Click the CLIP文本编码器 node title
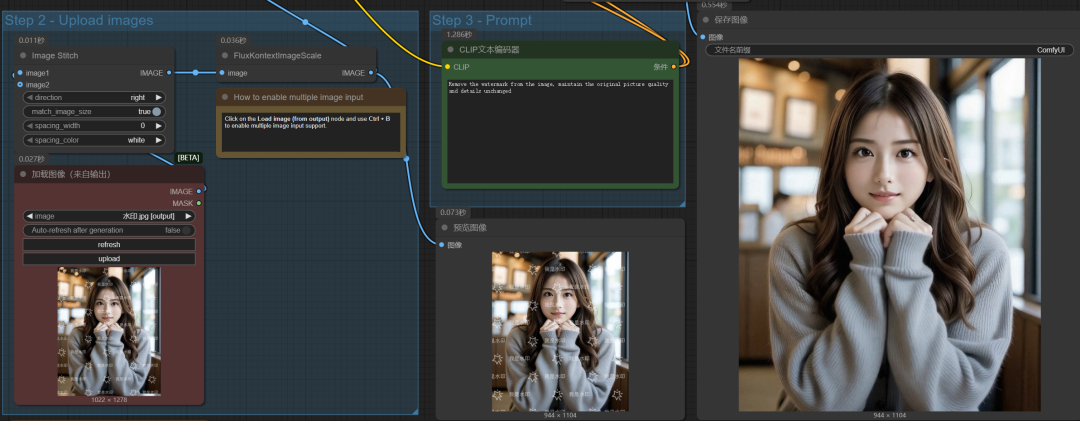The width and height of the screenshot is (1080, 421). [x=489, y=50]
